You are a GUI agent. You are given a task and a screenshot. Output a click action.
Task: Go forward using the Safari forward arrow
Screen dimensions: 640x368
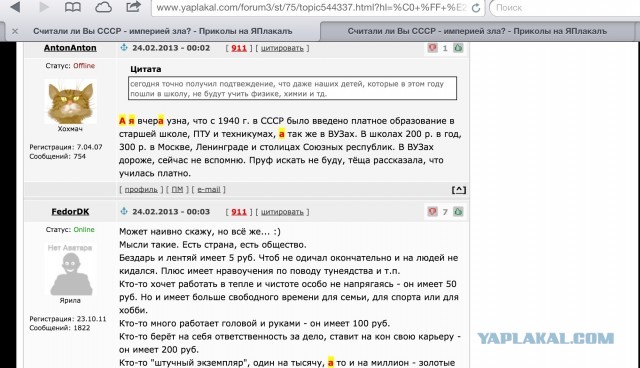[44, 7]
